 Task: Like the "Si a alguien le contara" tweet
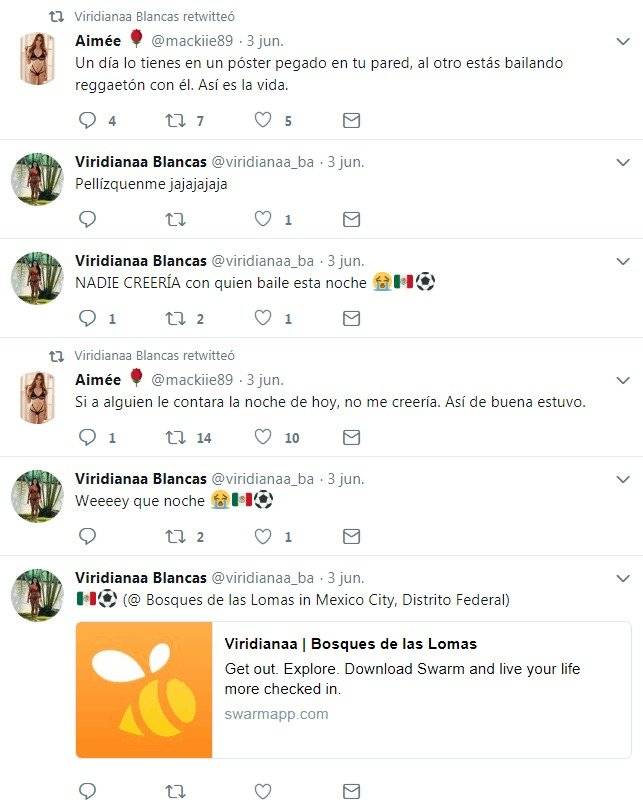(x=263, y=437)
